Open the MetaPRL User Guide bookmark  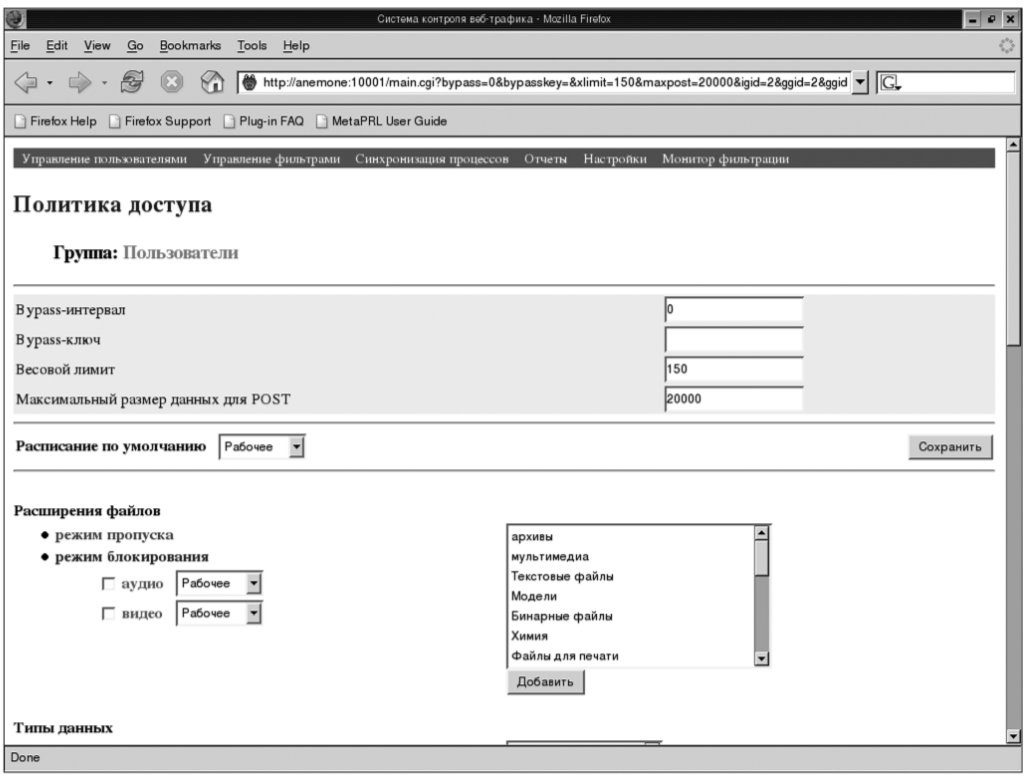(381, 121)
